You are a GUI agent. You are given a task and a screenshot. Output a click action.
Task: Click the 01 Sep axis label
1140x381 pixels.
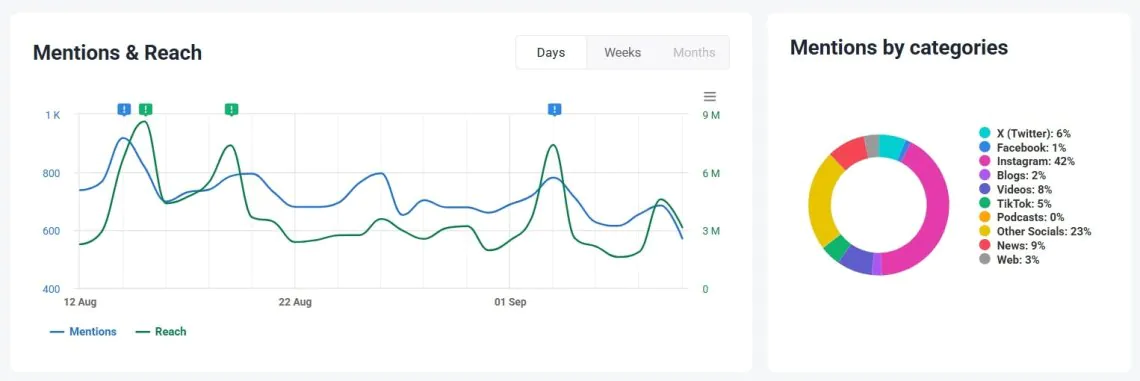(510, 302)
